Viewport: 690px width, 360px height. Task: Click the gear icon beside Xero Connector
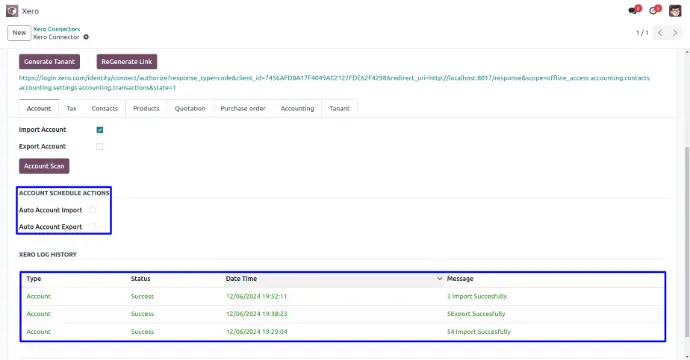(x=86, y=37)
